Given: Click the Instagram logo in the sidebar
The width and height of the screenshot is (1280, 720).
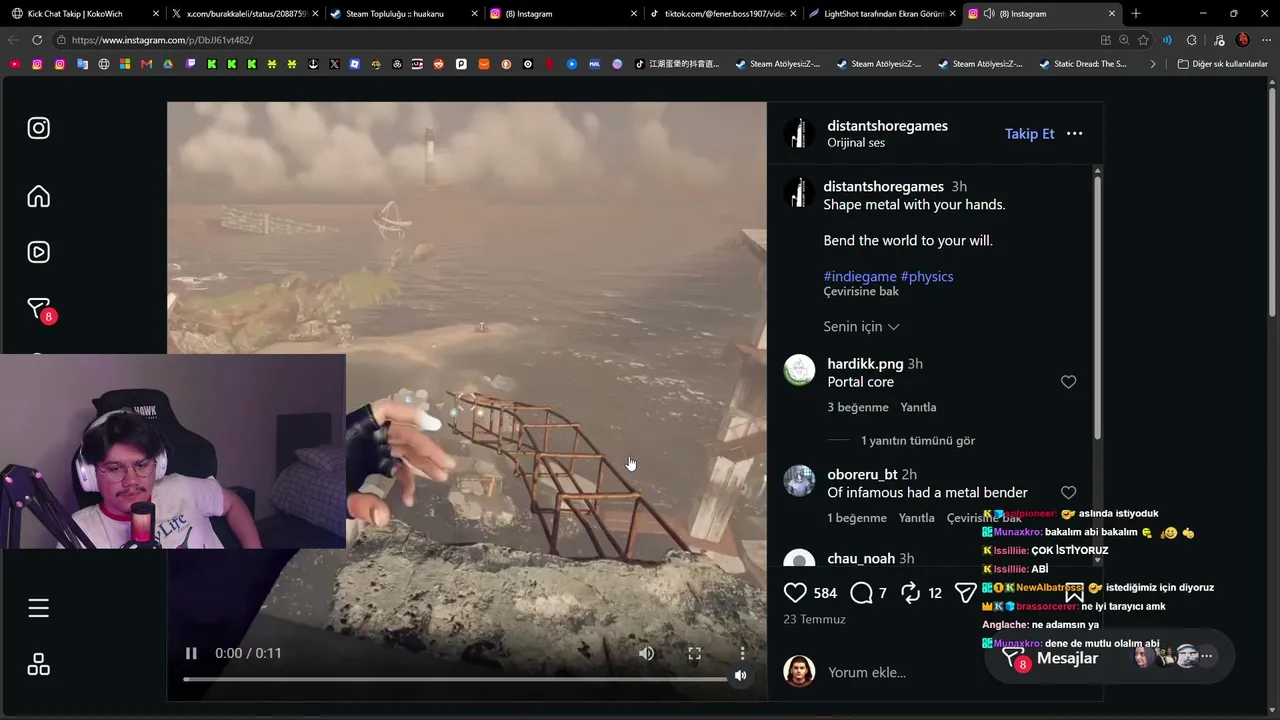Looking at the screenshot, I should click(x=38, y=128).
